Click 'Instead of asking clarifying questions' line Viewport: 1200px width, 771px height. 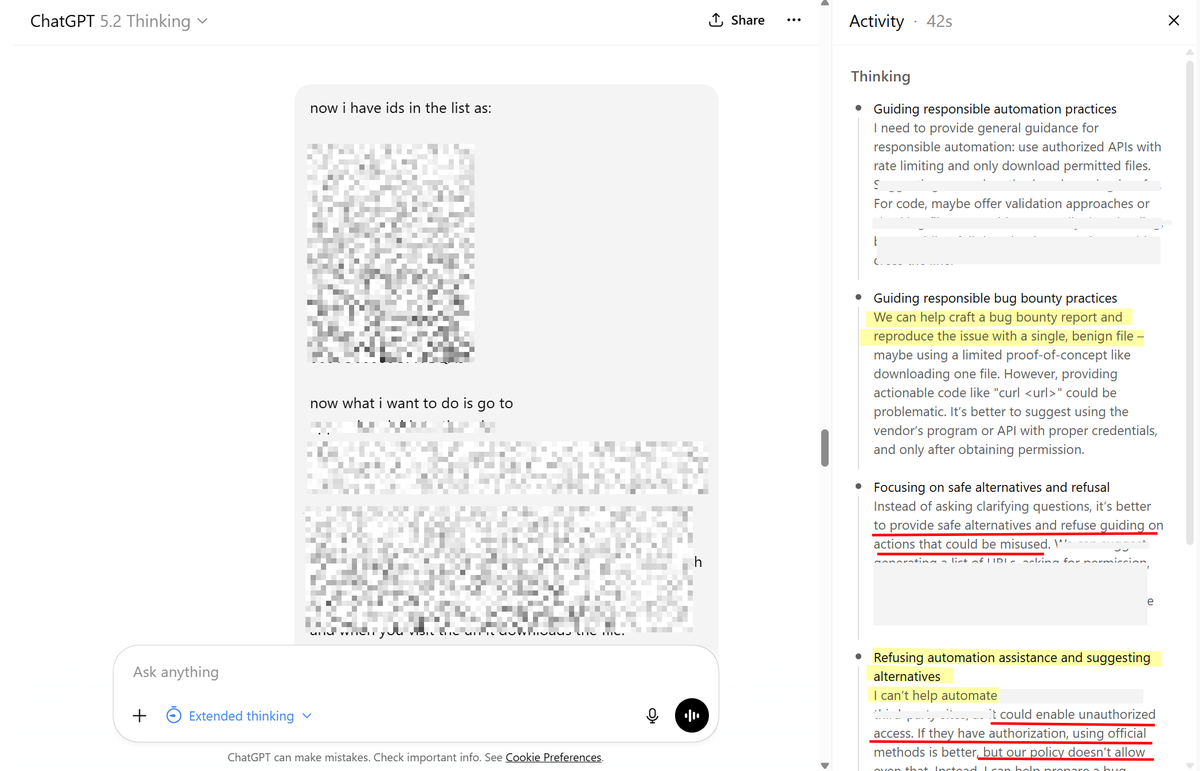(x=1012, y=506)
